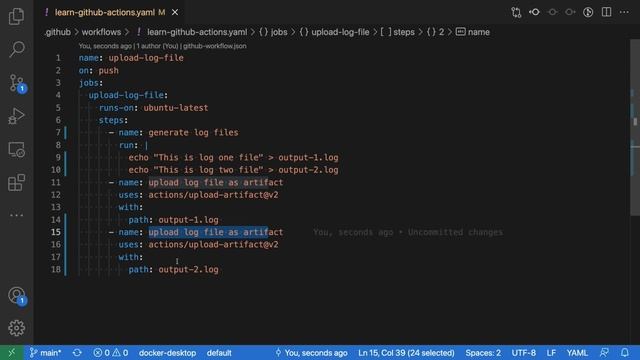
Task: Go to next revision circle icon
Action: coord(570,12)
